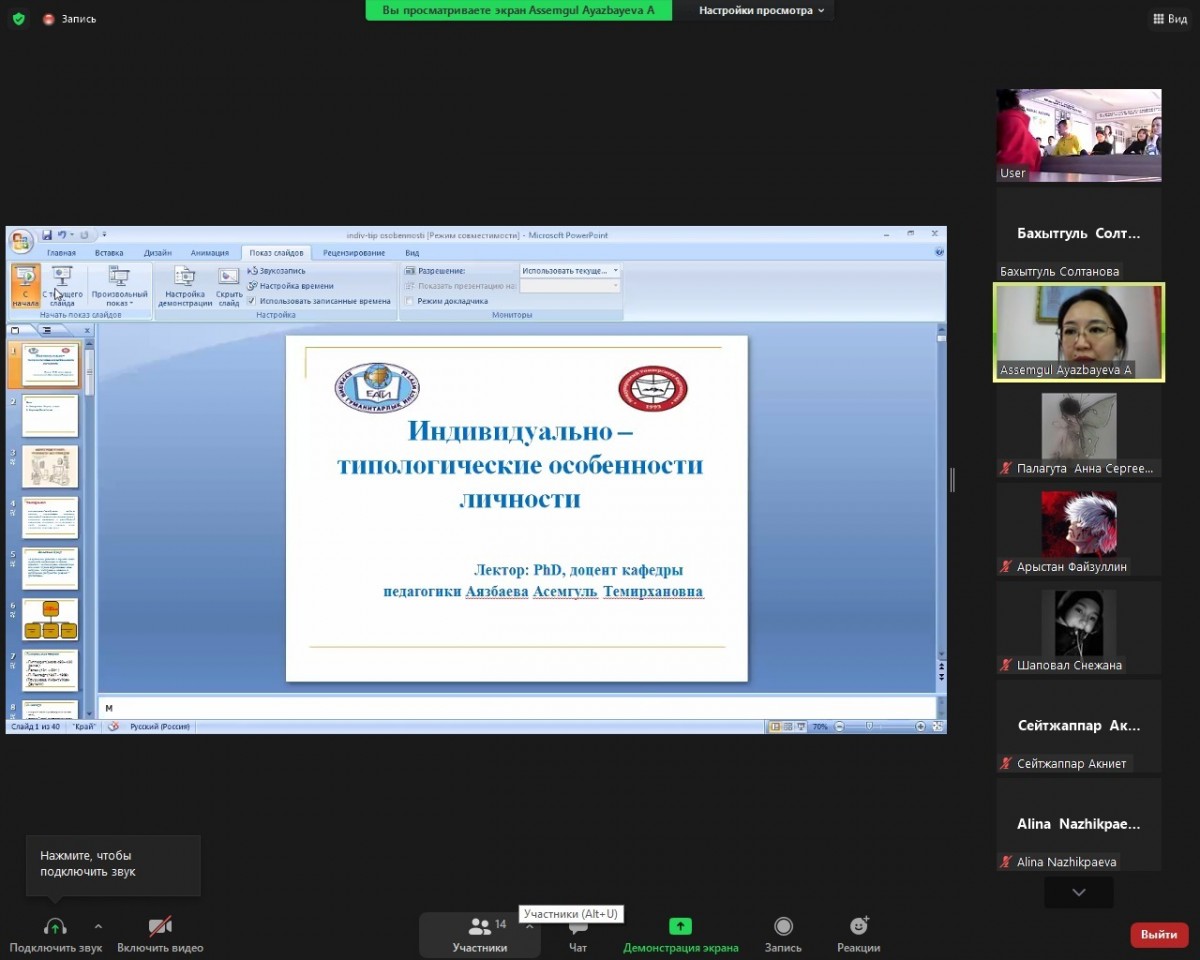This screenshot has width=1200, height=960.
Task: Leave the meeting with Выйти
Action: click(1159, 934)
